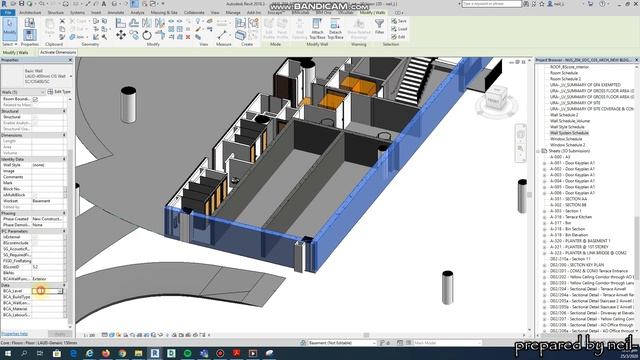Image resolution: width=640 pixels, height=360 pixels.
Task: Open the wall type selector dropdown
Action: pos(71,76)
